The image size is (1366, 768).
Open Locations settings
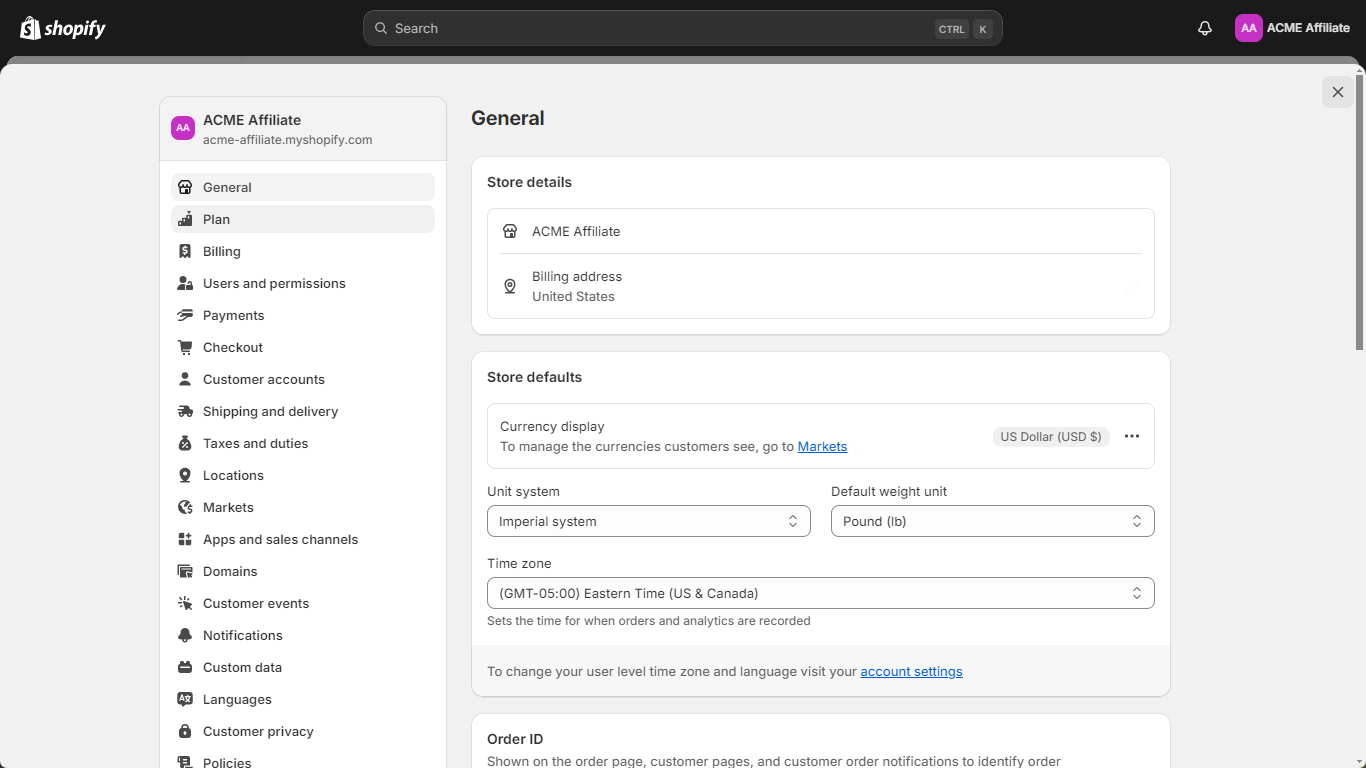(303, 475)
